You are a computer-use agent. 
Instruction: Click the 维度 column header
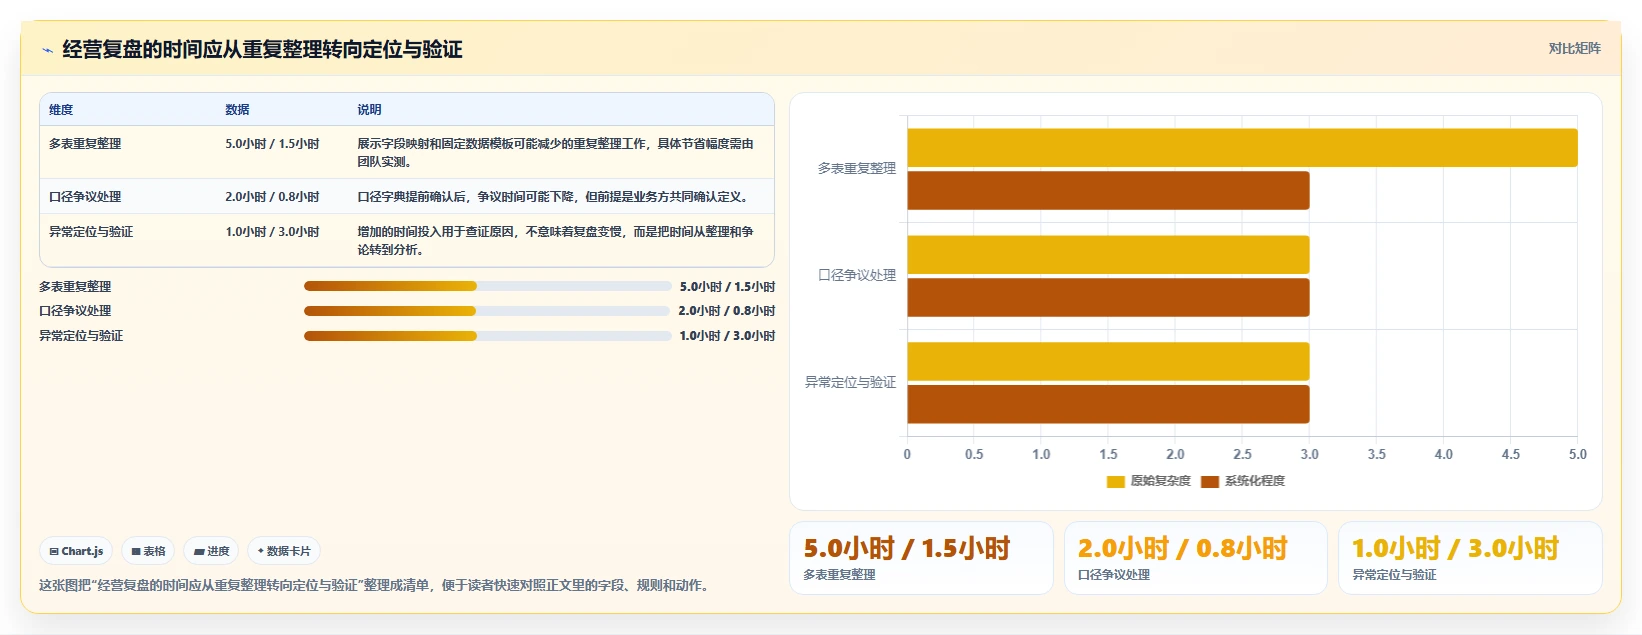tap(61, 110)
